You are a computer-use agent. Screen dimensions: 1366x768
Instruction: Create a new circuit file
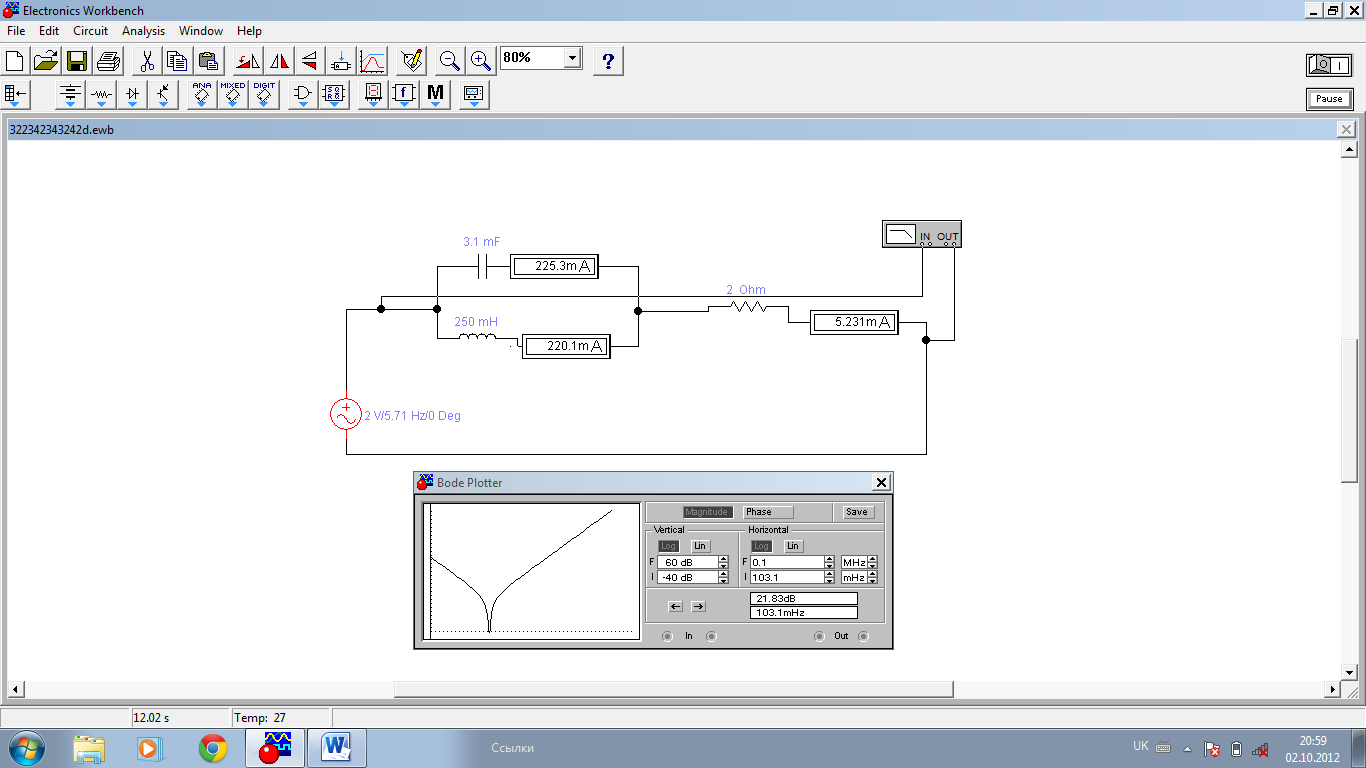[x=15, y=61]
